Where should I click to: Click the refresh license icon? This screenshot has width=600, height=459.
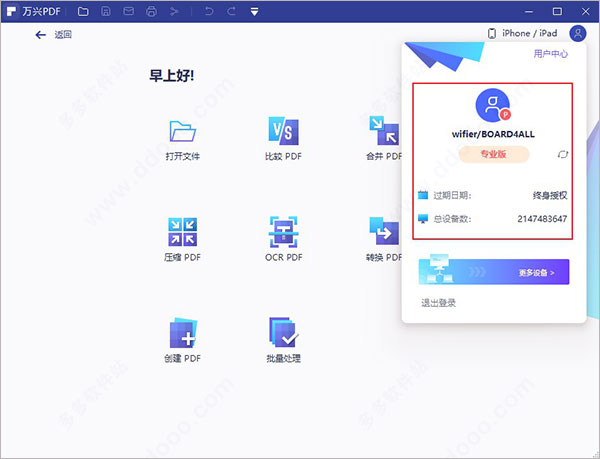562,155
